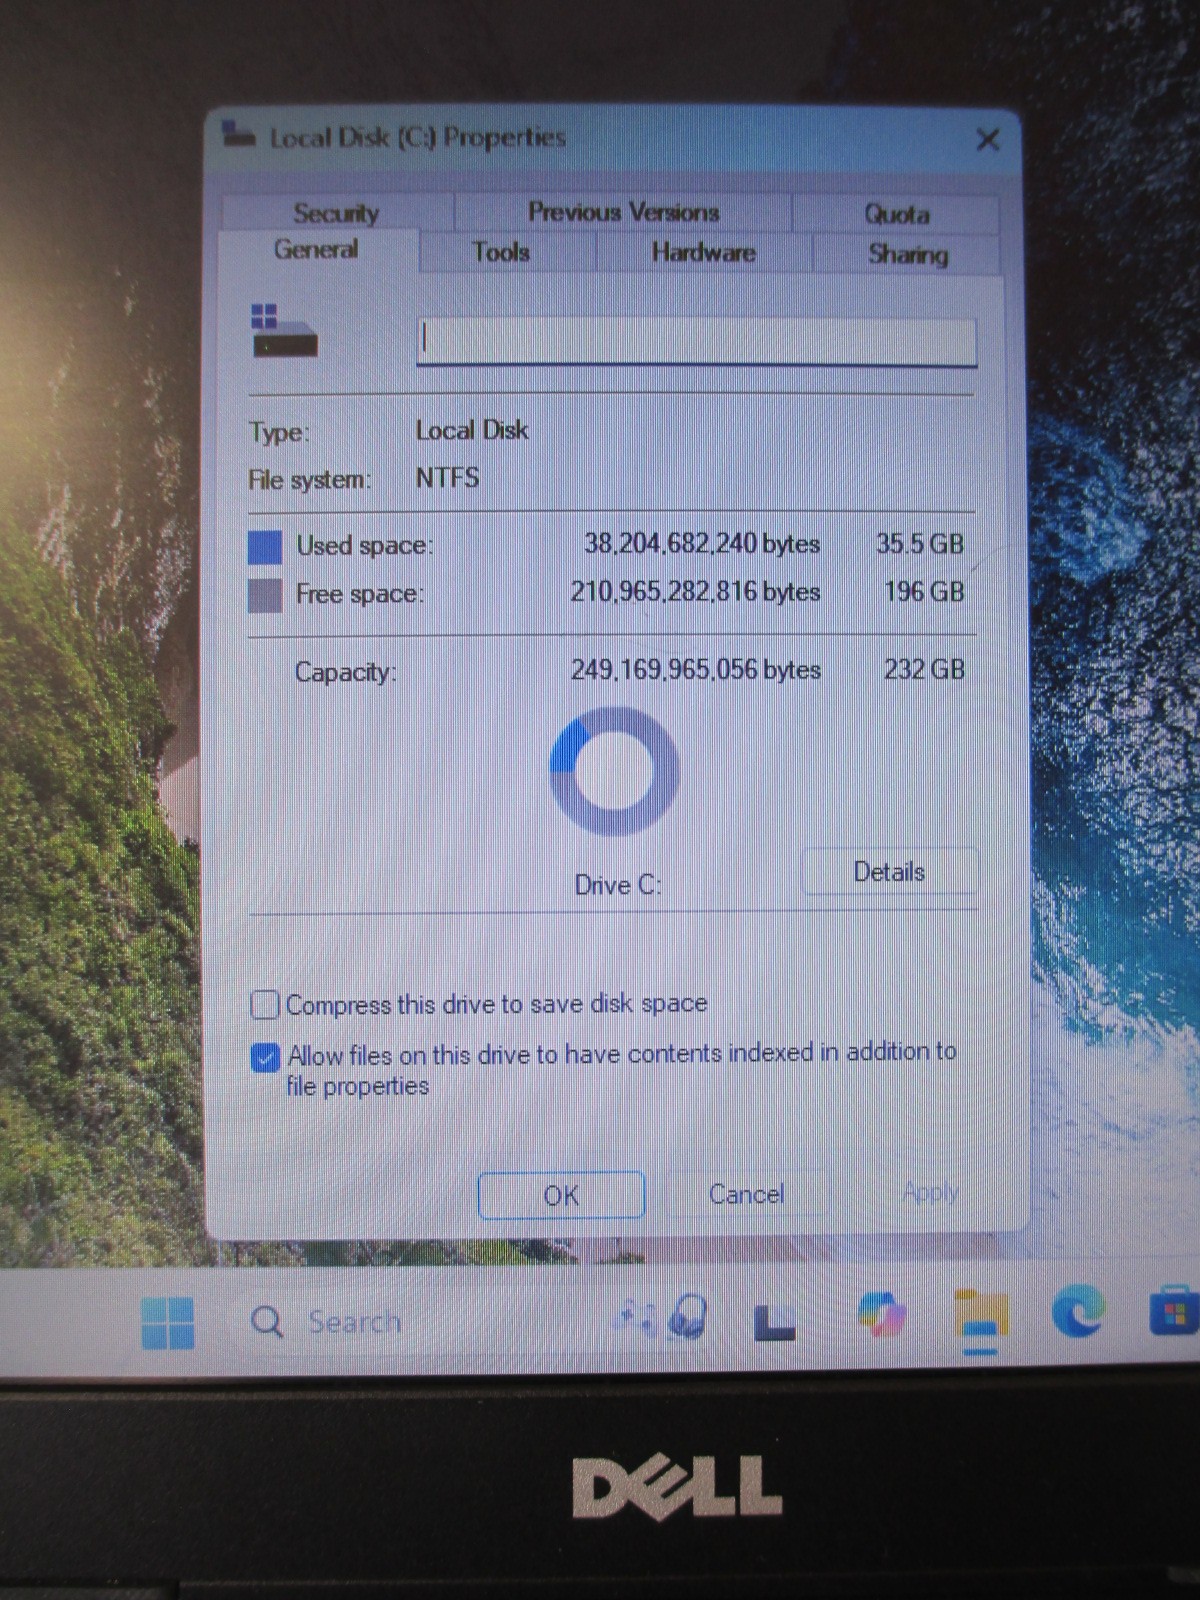Click the '210,965,282,816 bytes' free value

tap(695, 591)
